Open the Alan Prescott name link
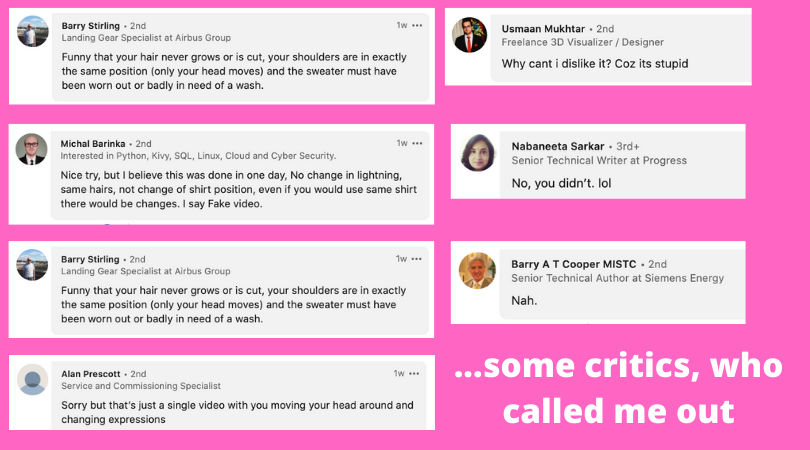The image size is (810, 450). pyautogui.click(x=91, y=374)
